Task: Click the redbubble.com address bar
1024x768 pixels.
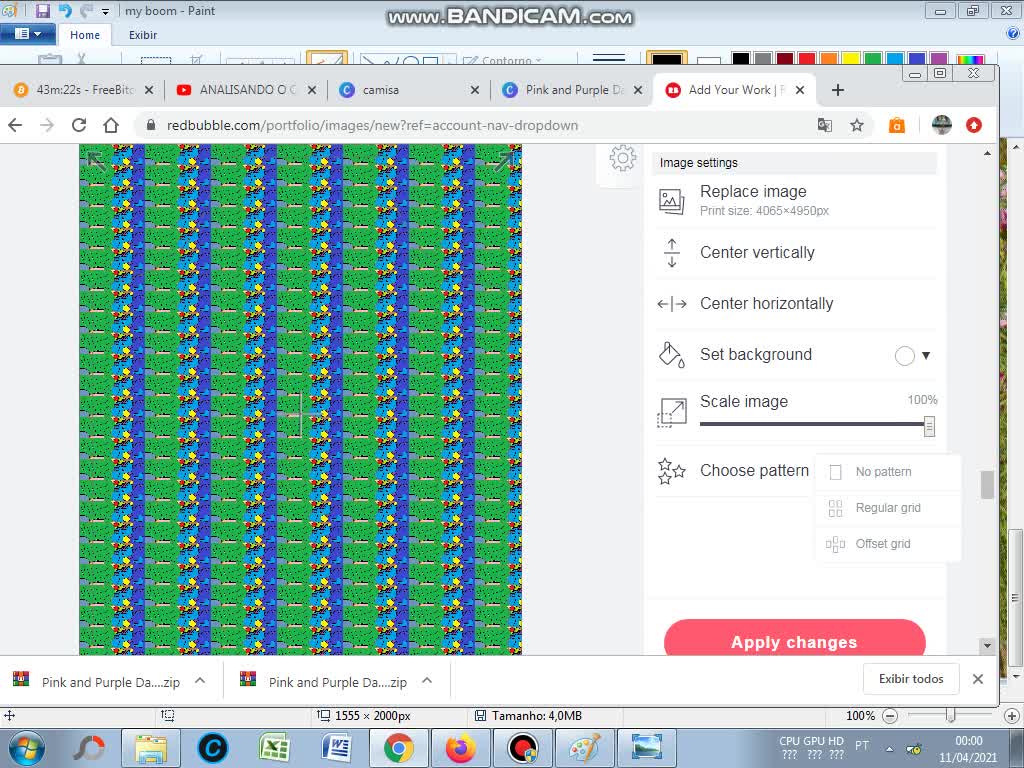Action: point(372,125)
